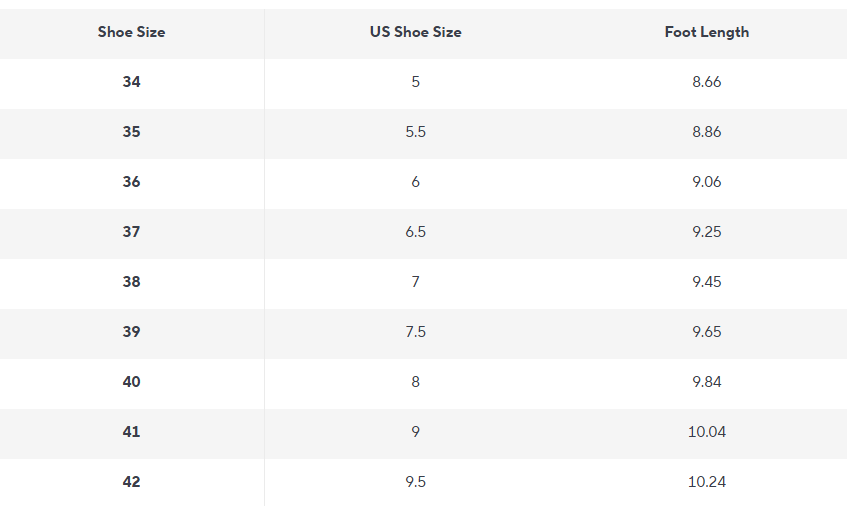The width and height of the screenshot is (856, 506).
Task: Click the "Foot Length" column header
Action: coord(706,32)
